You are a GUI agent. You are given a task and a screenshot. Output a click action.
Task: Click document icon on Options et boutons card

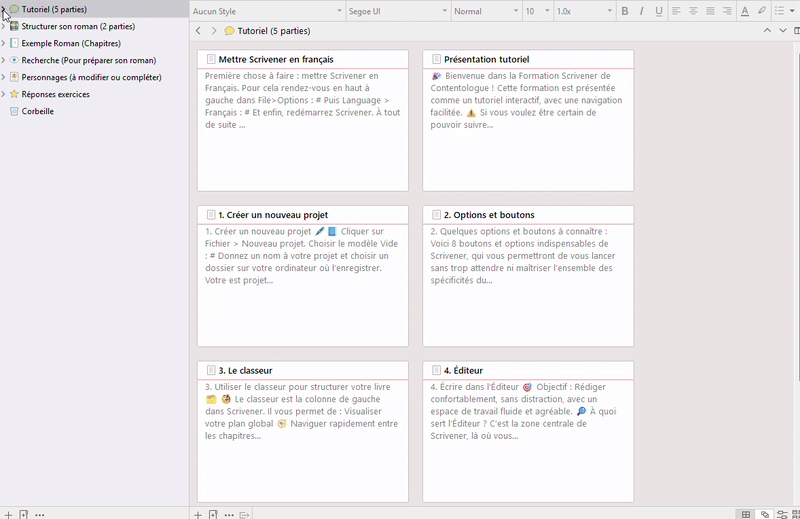tap(436, 215)
